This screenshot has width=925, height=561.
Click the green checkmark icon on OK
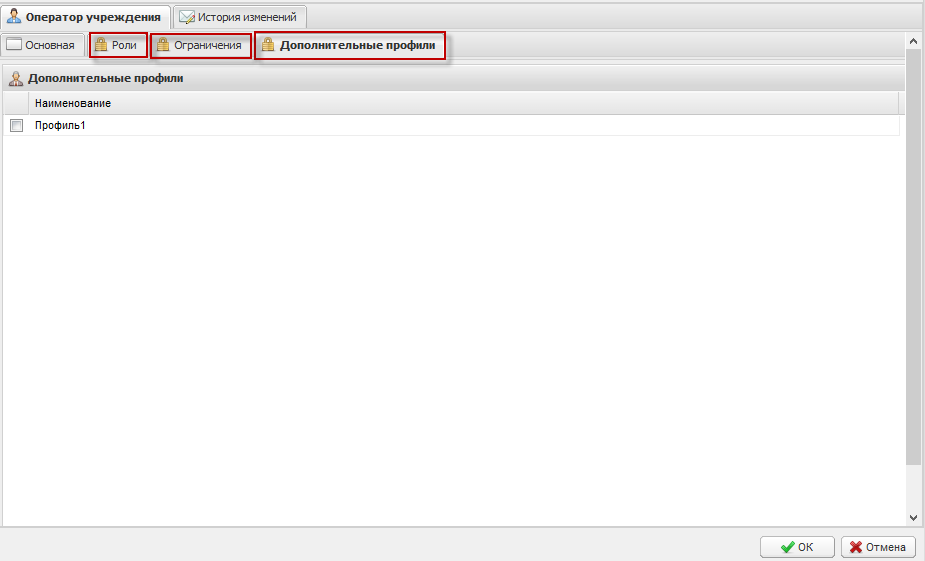(x=787, y=547)
